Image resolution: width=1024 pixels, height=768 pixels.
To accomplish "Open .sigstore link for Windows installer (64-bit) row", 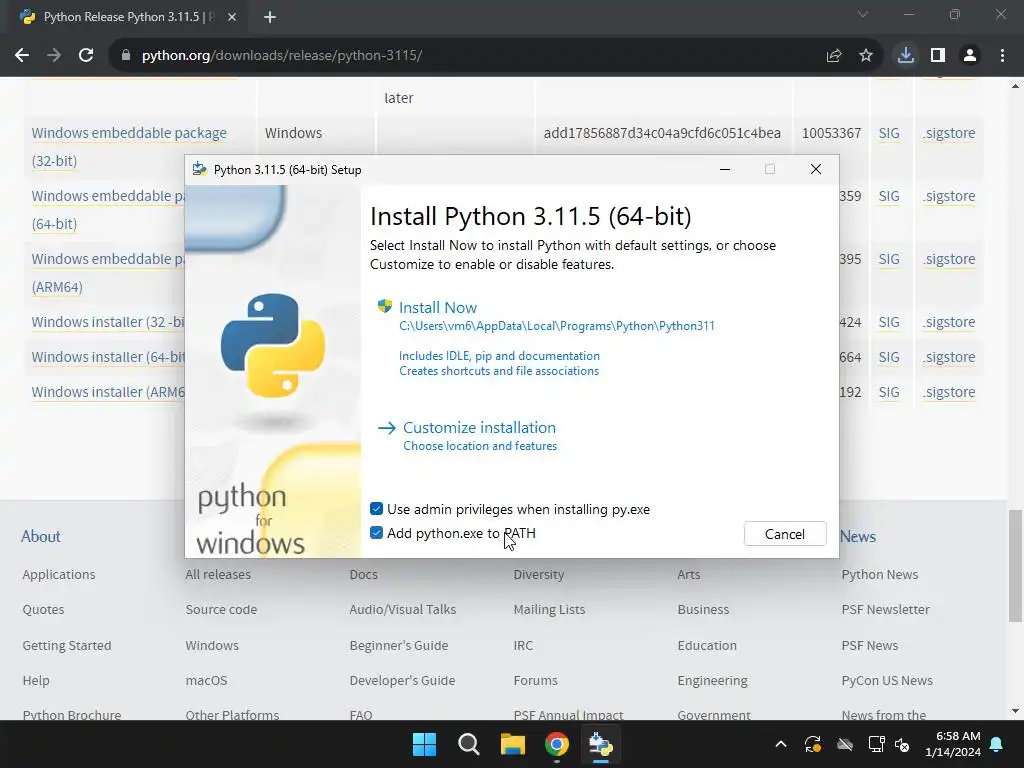I will [949, 357].
